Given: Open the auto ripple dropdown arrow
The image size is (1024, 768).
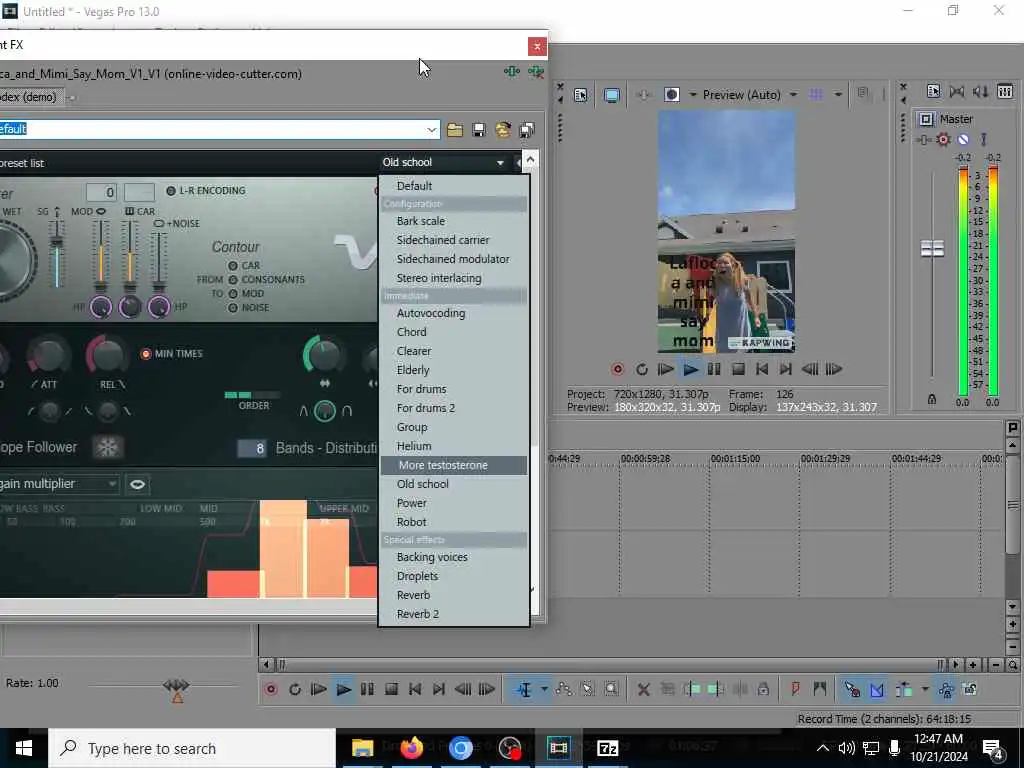Looking at the screenshot, I should (925, 689).
